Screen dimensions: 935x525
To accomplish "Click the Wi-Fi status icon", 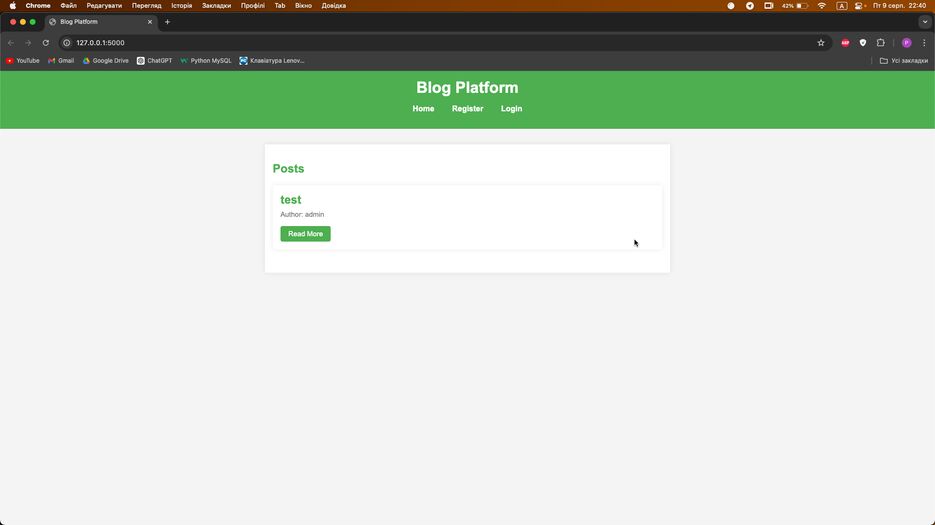I will 822,5.
